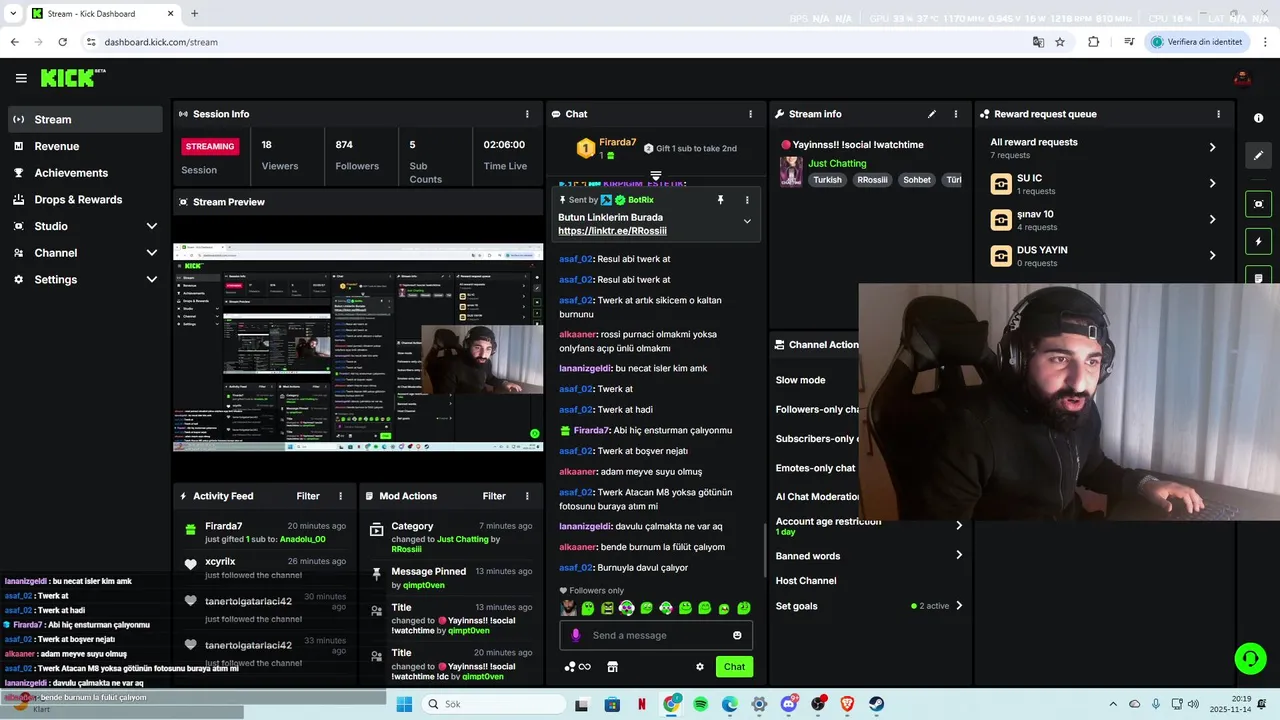Go to the Revenue page
Image resolution: width=1280 pixels, height=720 pixels.
point(85,146)
